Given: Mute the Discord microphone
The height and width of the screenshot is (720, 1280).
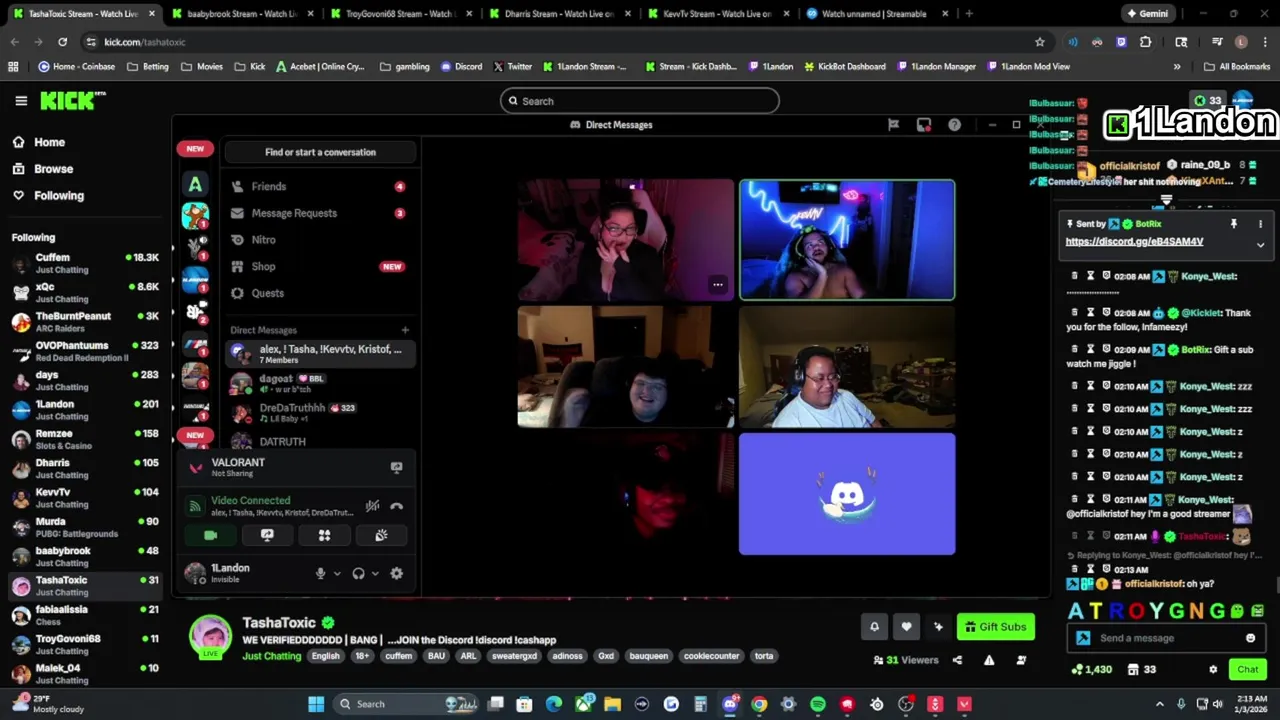Looking at the screenshot, I should (320, 573).
